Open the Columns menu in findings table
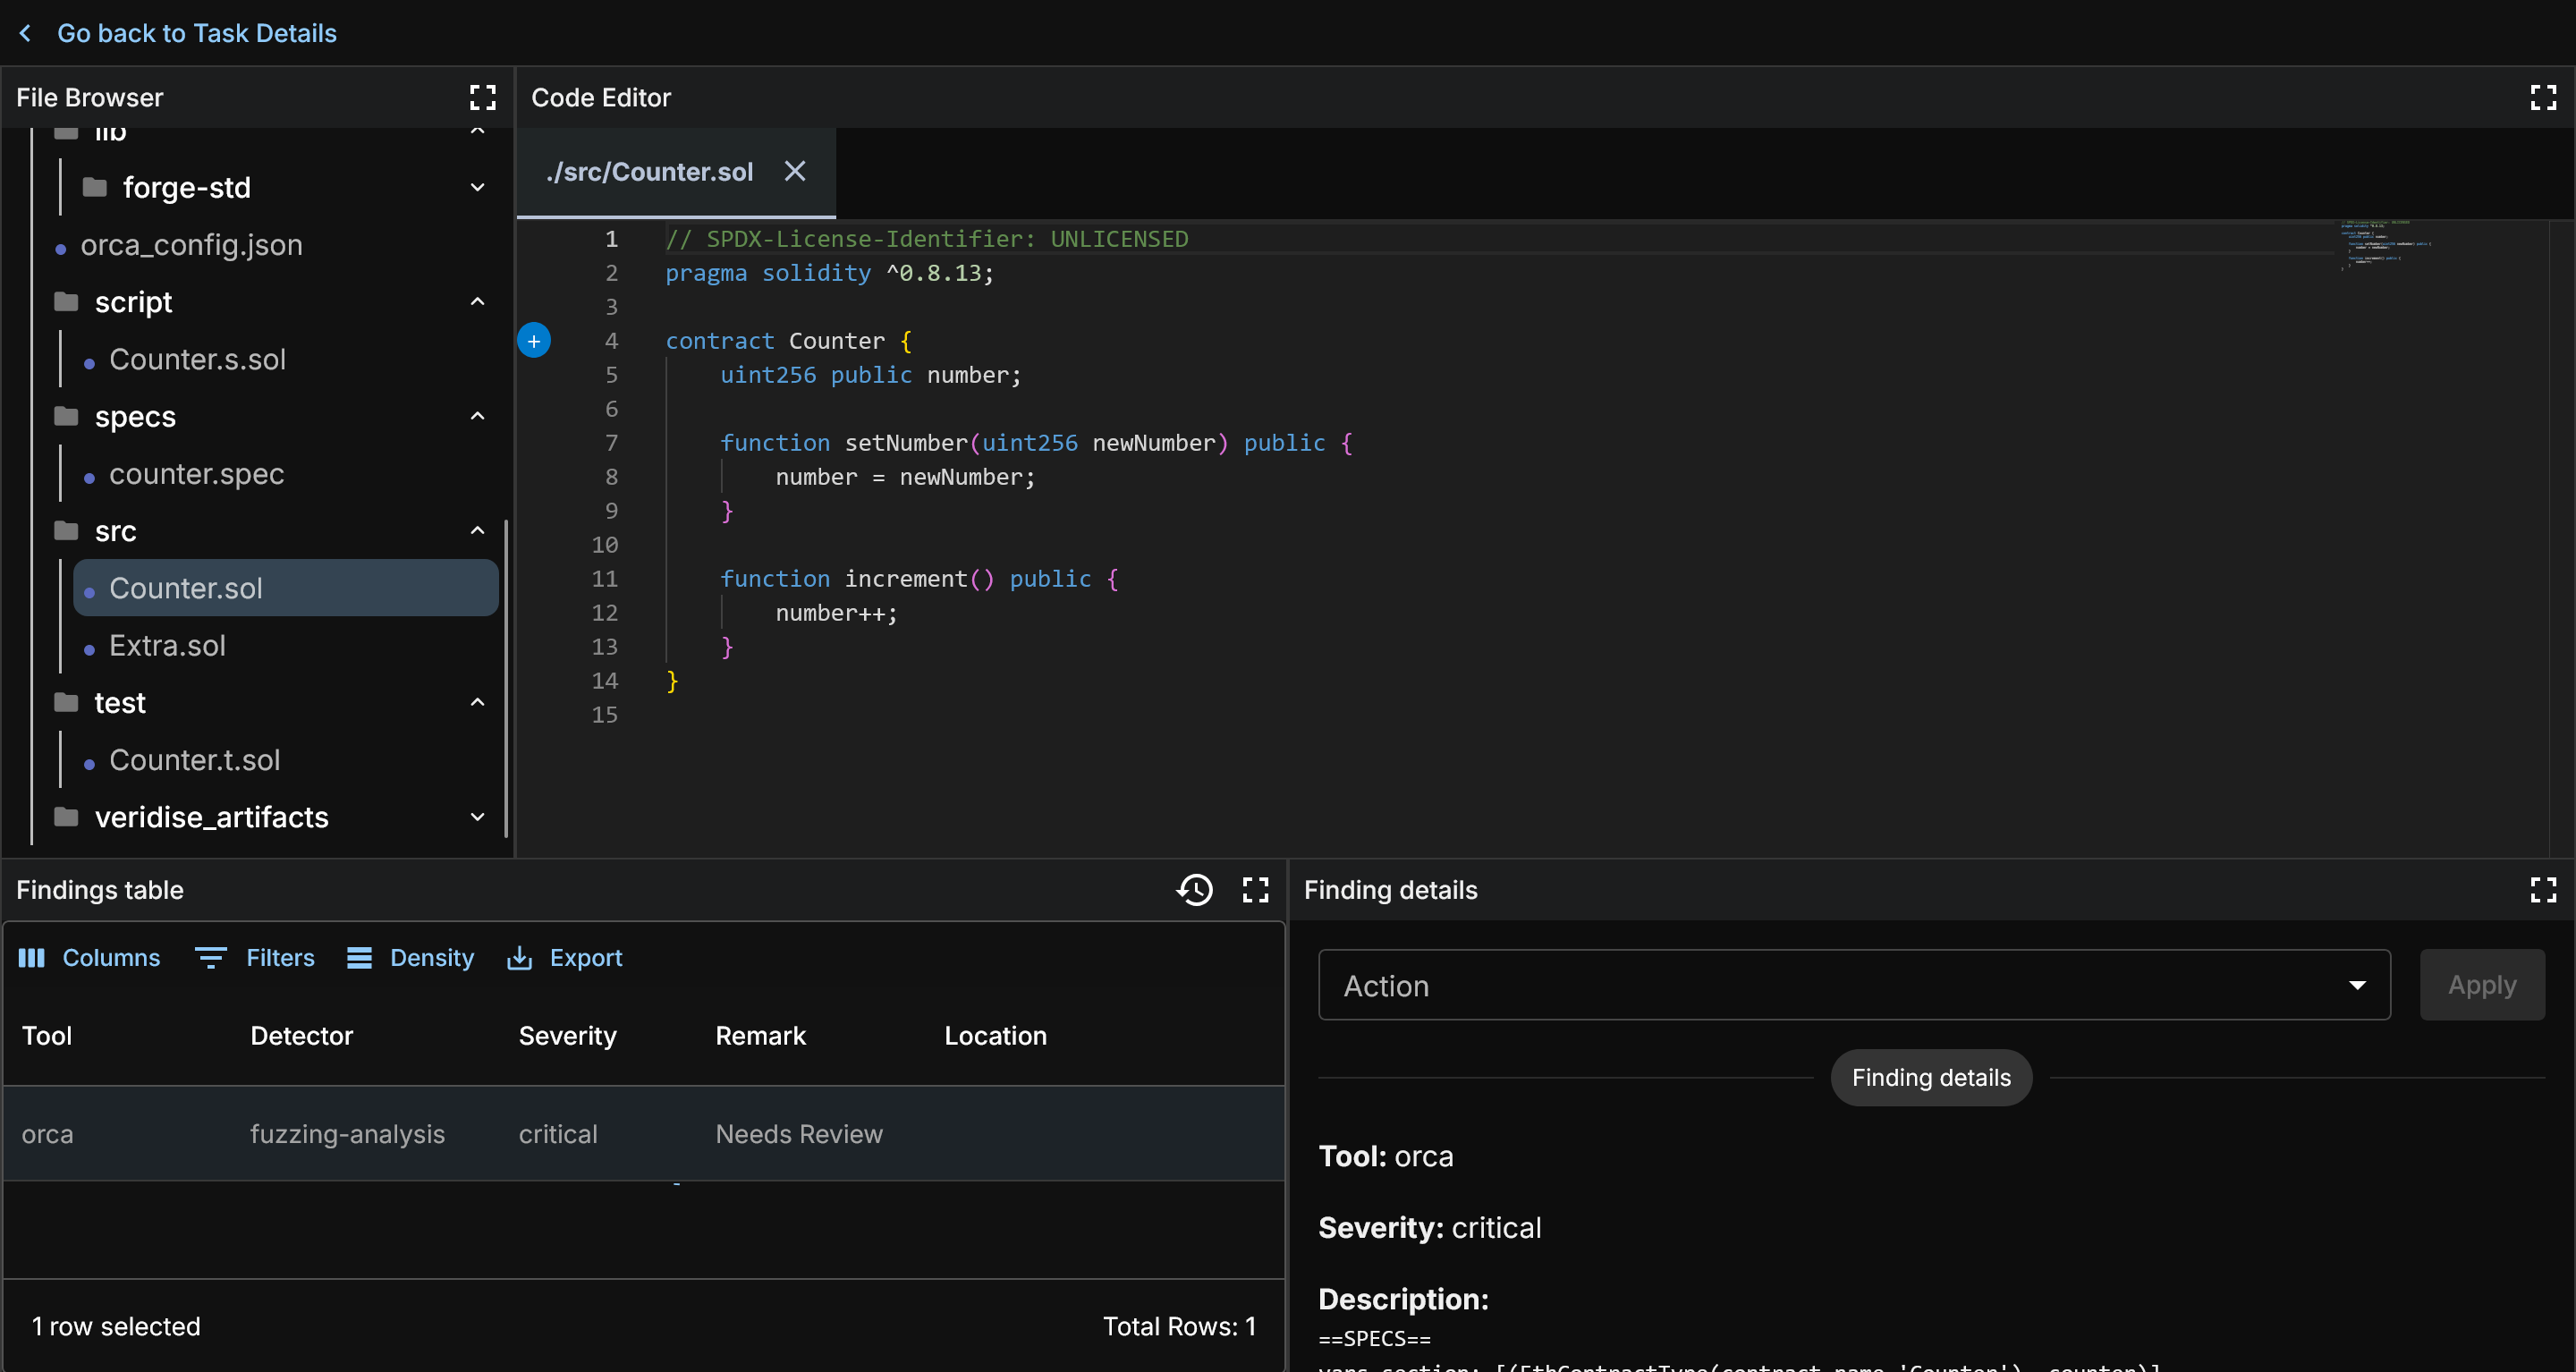The width and height of the screenshot is (2576, 1372). tap(89, 958)
